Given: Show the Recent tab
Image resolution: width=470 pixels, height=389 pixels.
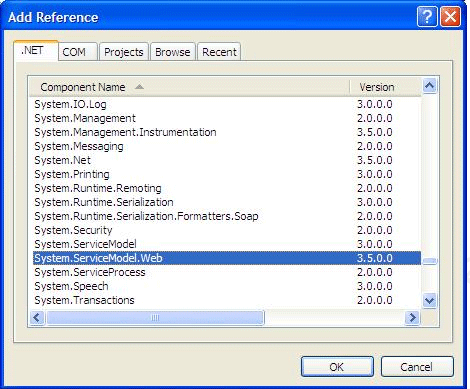Looking at the screenshot, I should pyautogui.click(x=219, y=52).
